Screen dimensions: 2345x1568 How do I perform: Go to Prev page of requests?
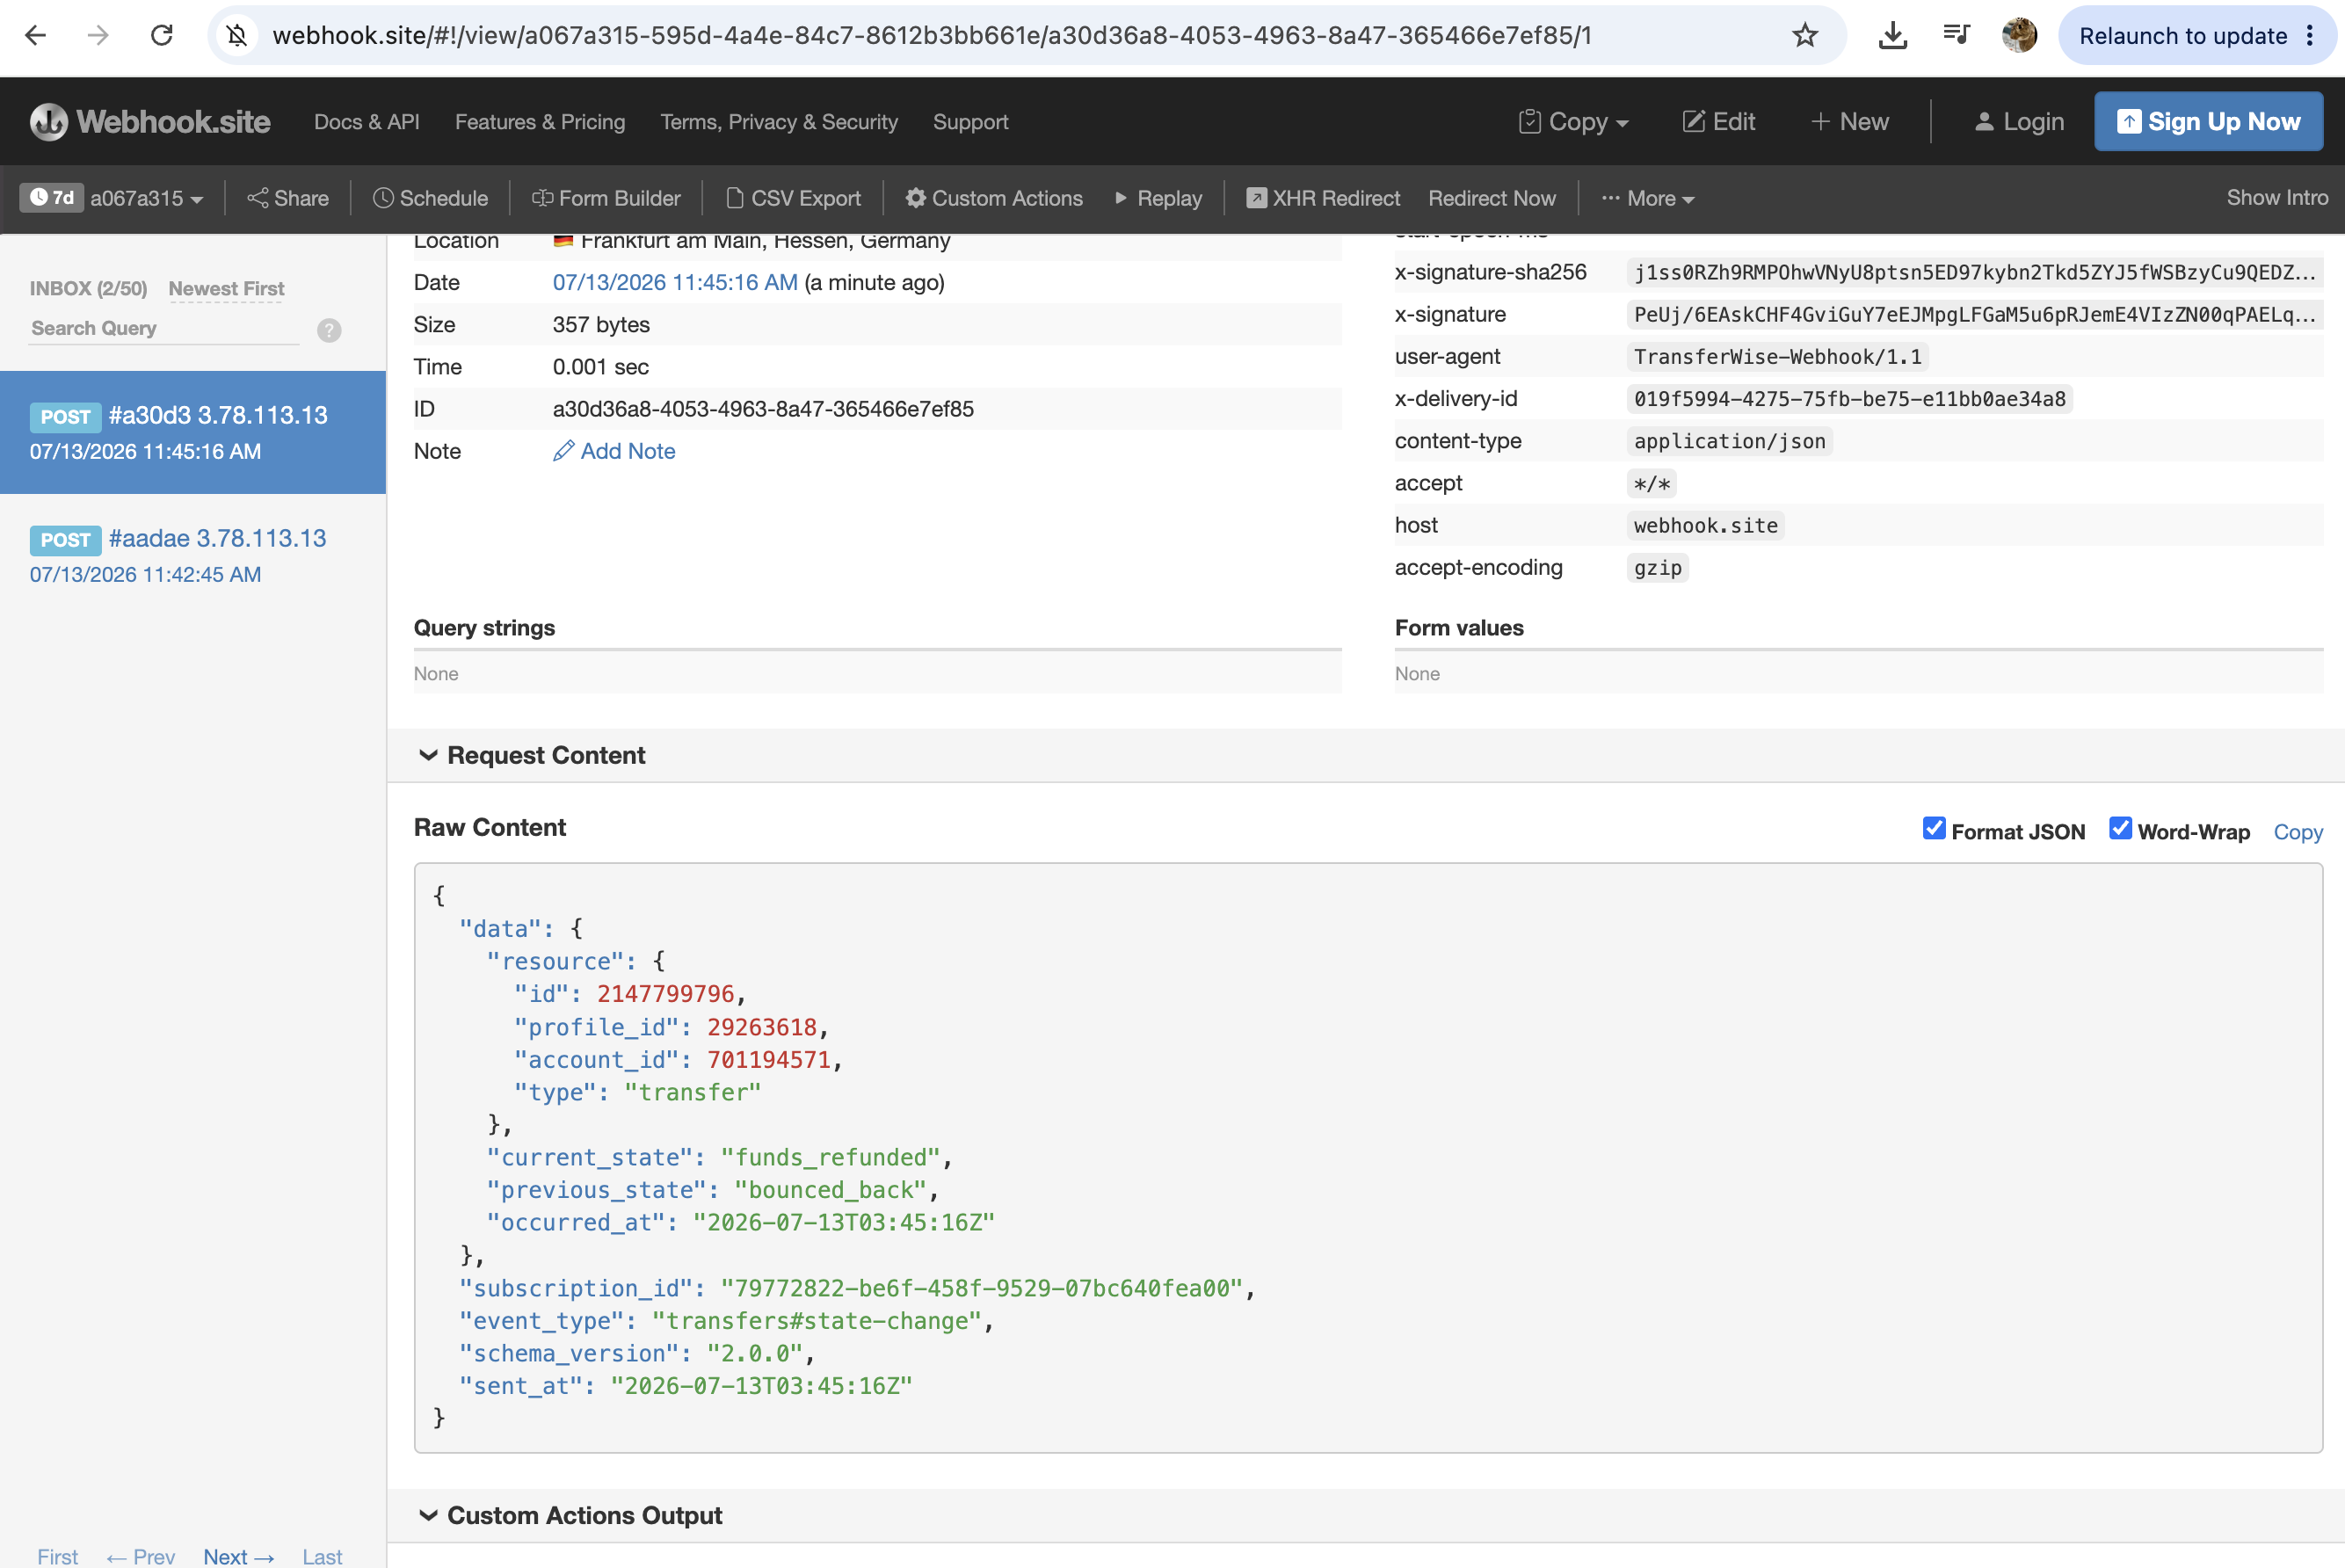pos(140,1556)
